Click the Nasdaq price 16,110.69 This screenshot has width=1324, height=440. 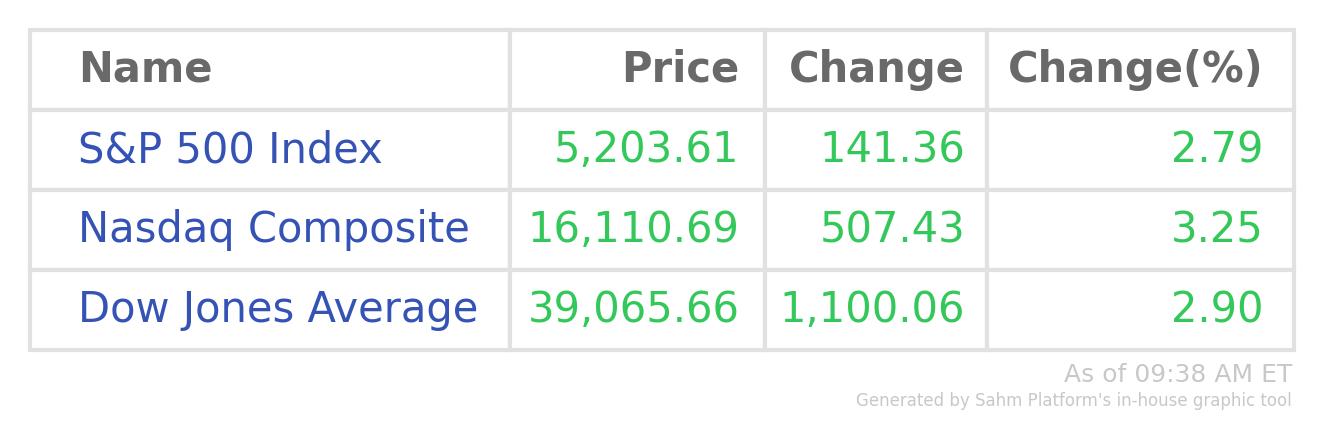(633, 229)
